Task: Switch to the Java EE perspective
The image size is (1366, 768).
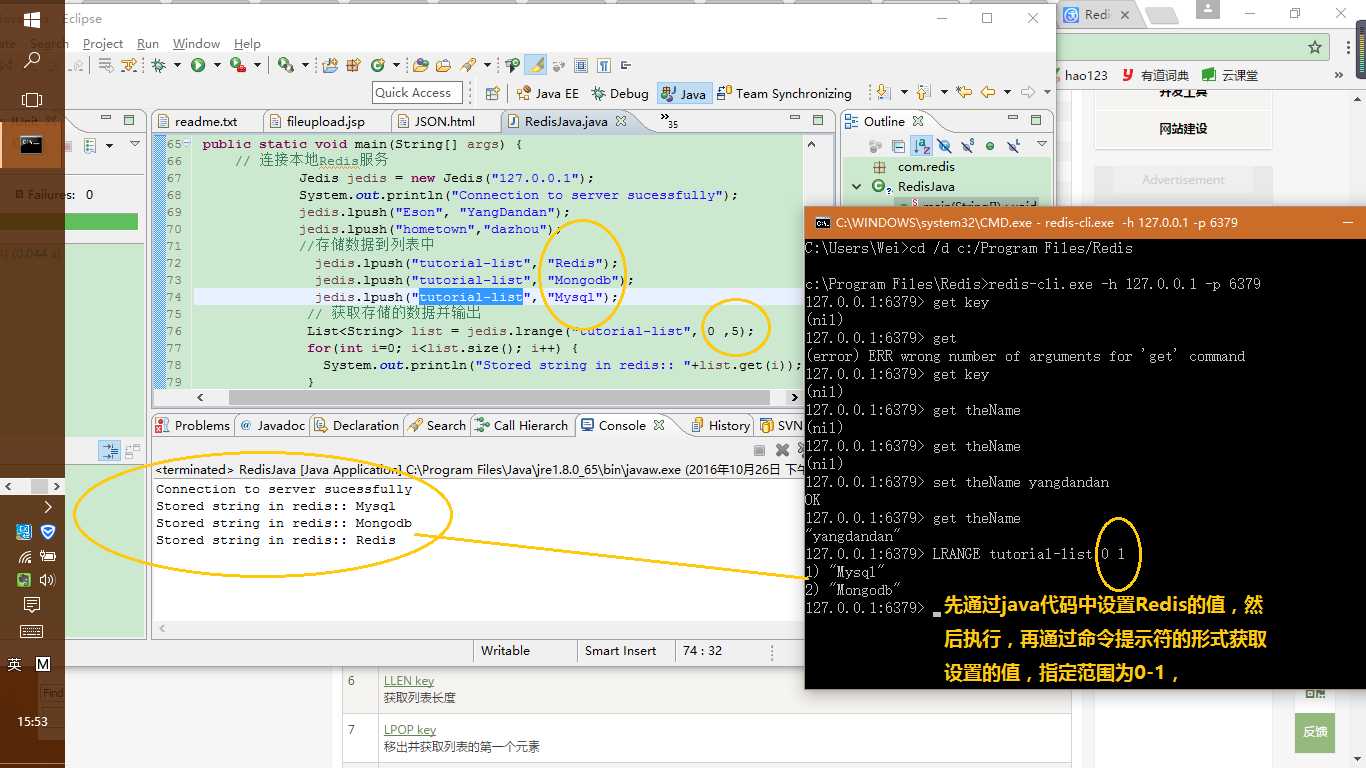Action: pos(547,93)
